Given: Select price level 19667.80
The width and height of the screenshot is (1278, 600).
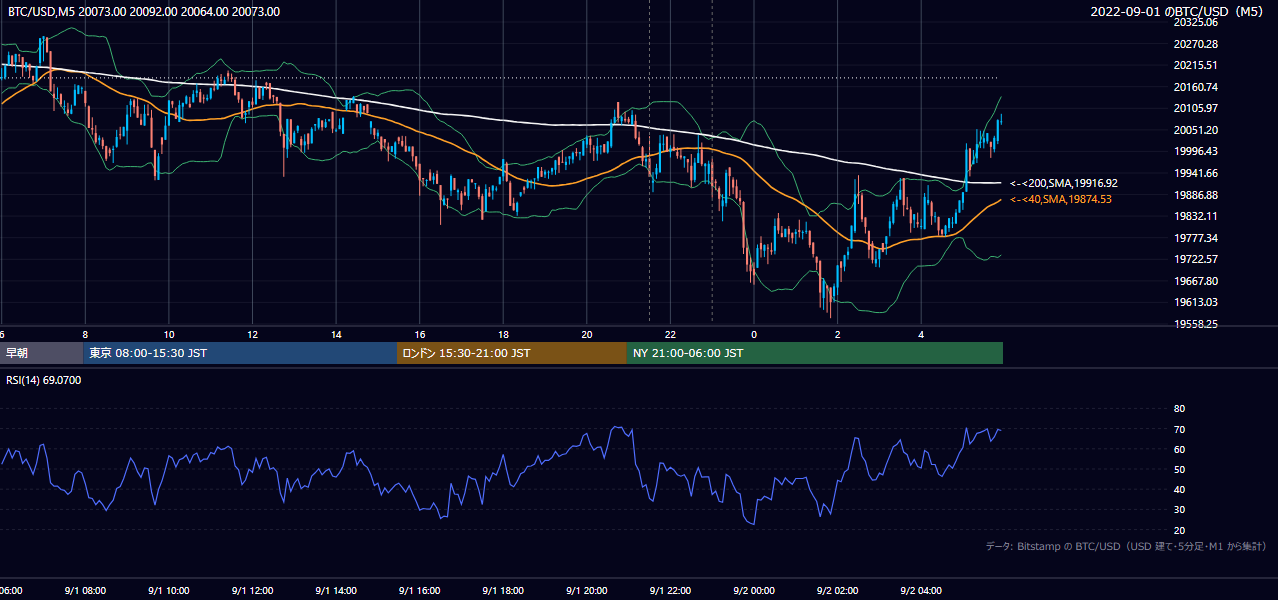Looking at the screenshot, I should pyautogui.click(x=1196, y=281).
